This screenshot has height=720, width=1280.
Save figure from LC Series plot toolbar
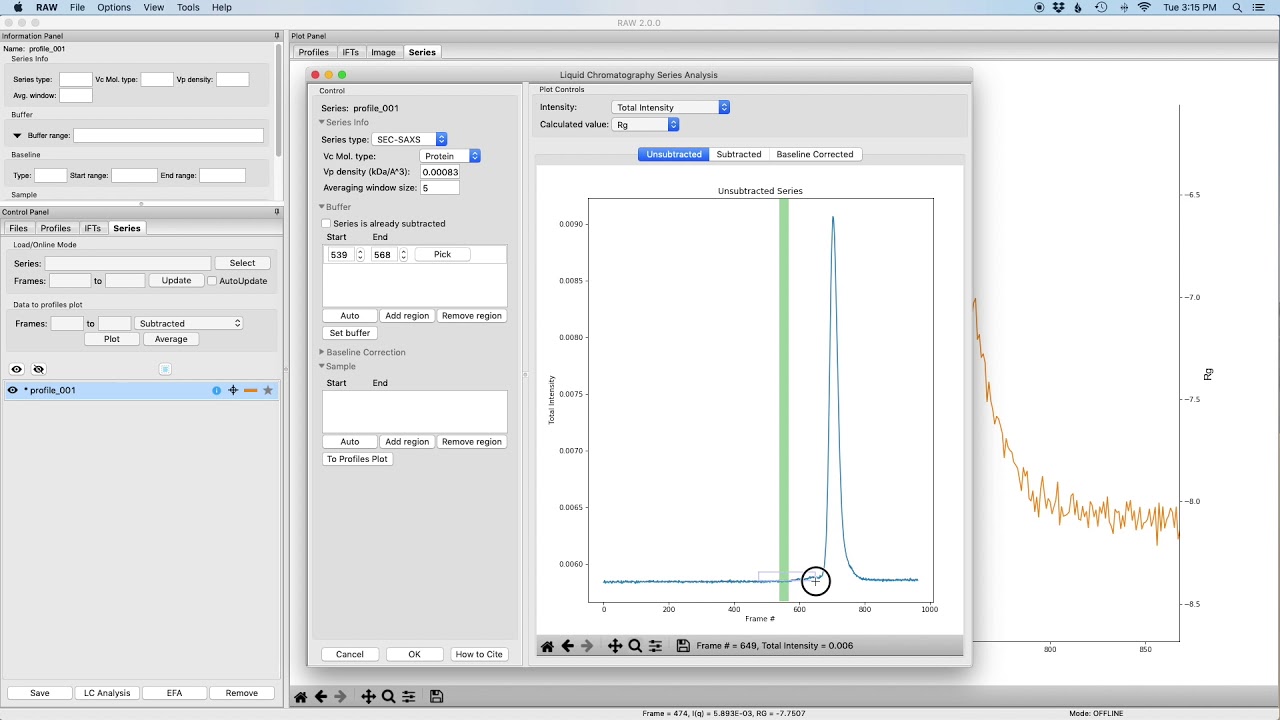[x=683, y=646]
